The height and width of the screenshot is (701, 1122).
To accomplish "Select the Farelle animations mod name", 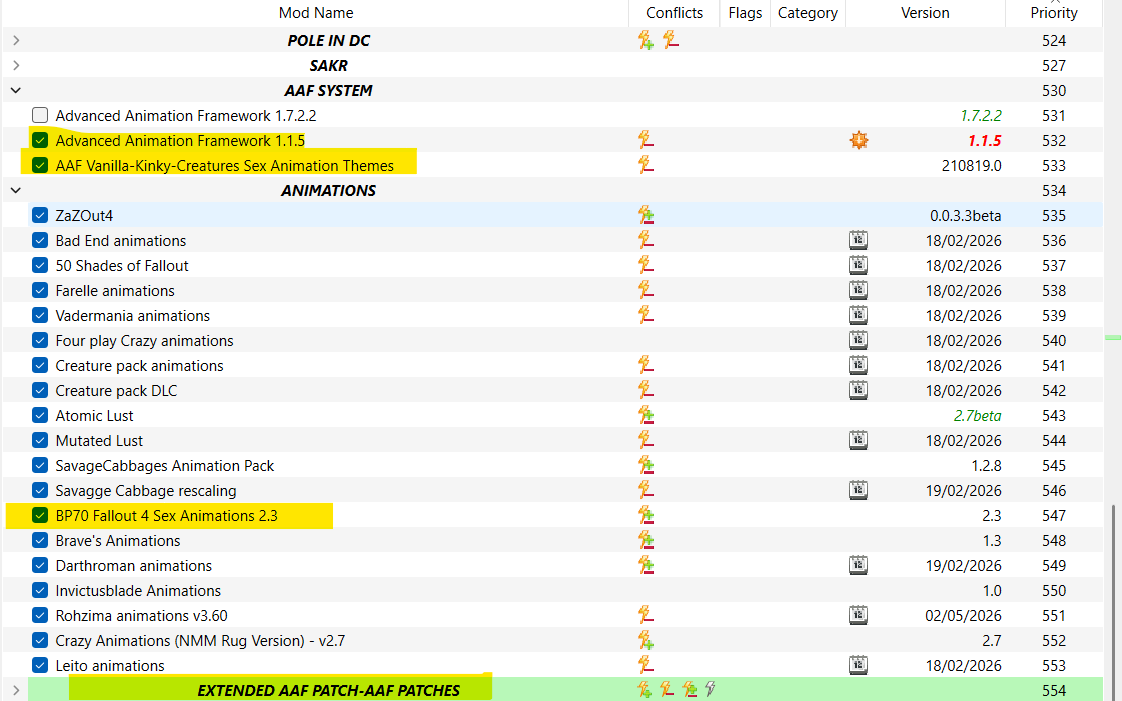I will click(115, 290).
